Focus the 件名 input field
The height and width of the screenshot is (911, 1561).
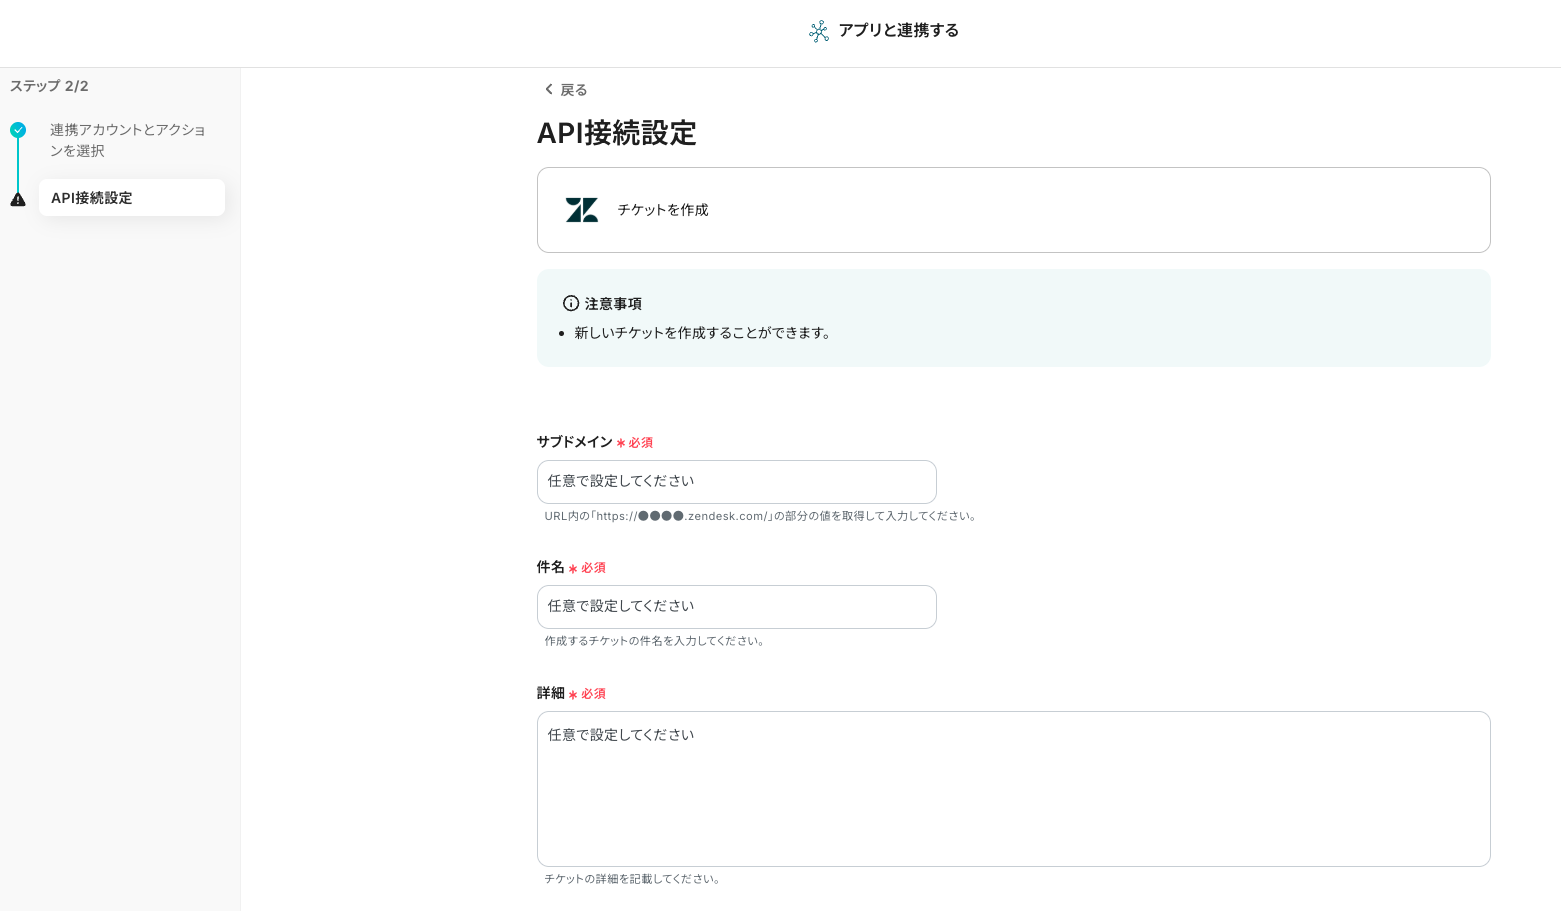coord(736,607)
